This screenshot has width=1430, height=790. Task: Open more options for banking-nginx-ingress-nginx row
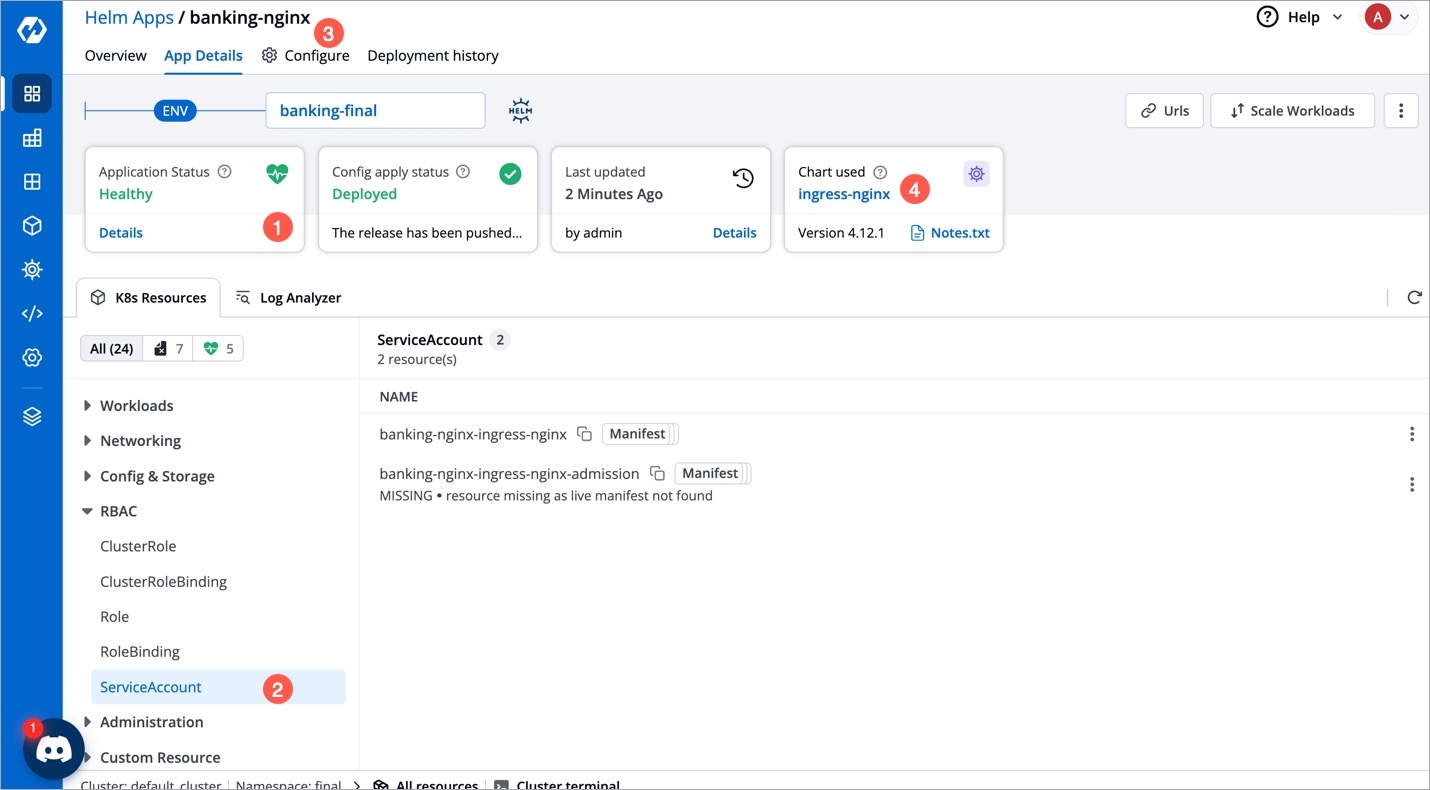point(1411,434)
